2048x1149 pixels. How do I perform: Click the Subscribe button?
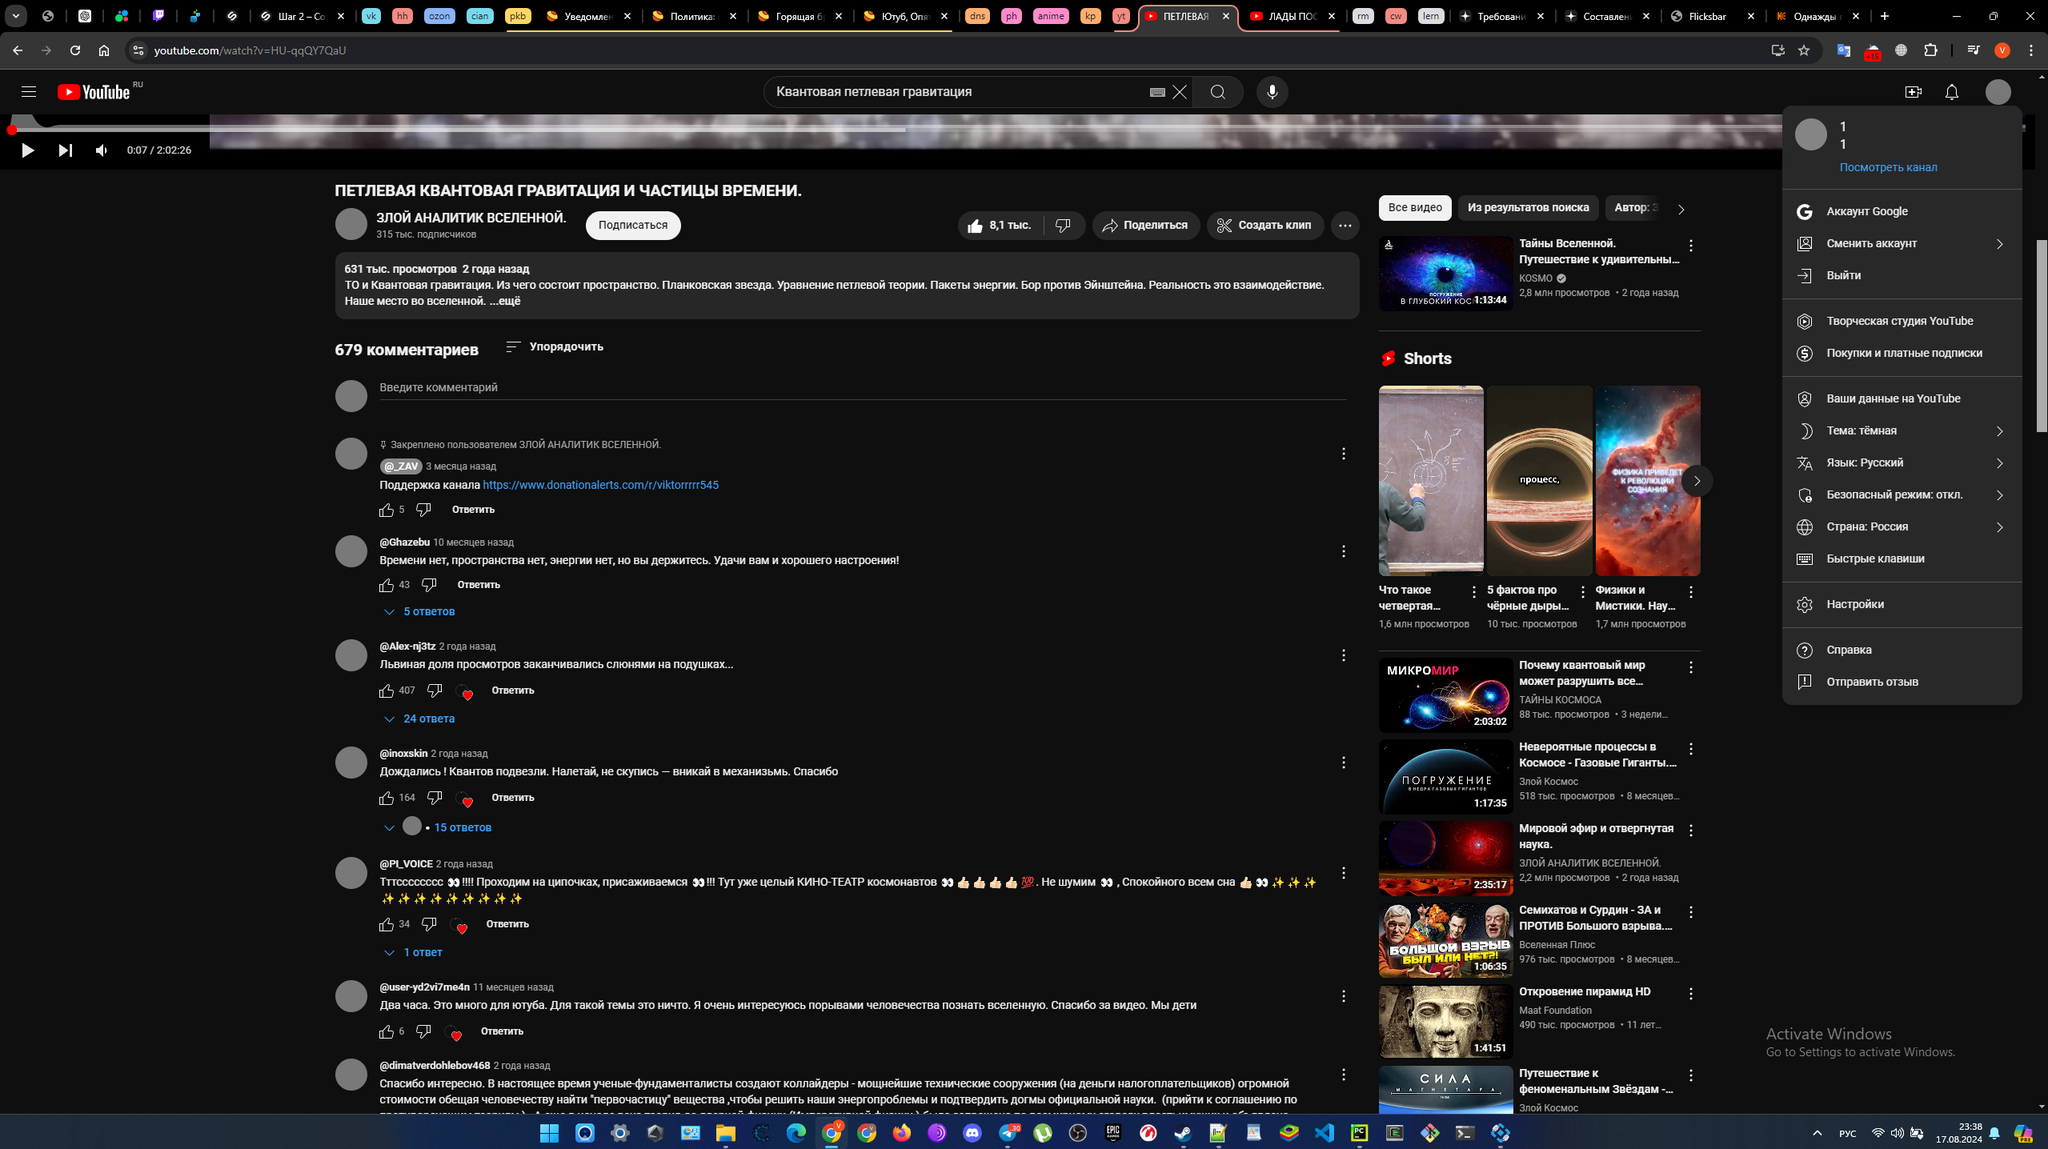point(632,226)
